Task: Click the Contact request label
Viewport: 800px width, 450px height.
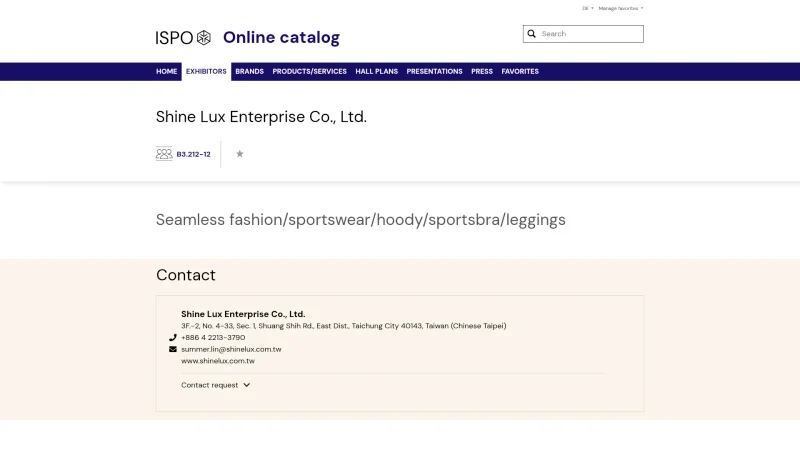Action: (x=209, y=385)
